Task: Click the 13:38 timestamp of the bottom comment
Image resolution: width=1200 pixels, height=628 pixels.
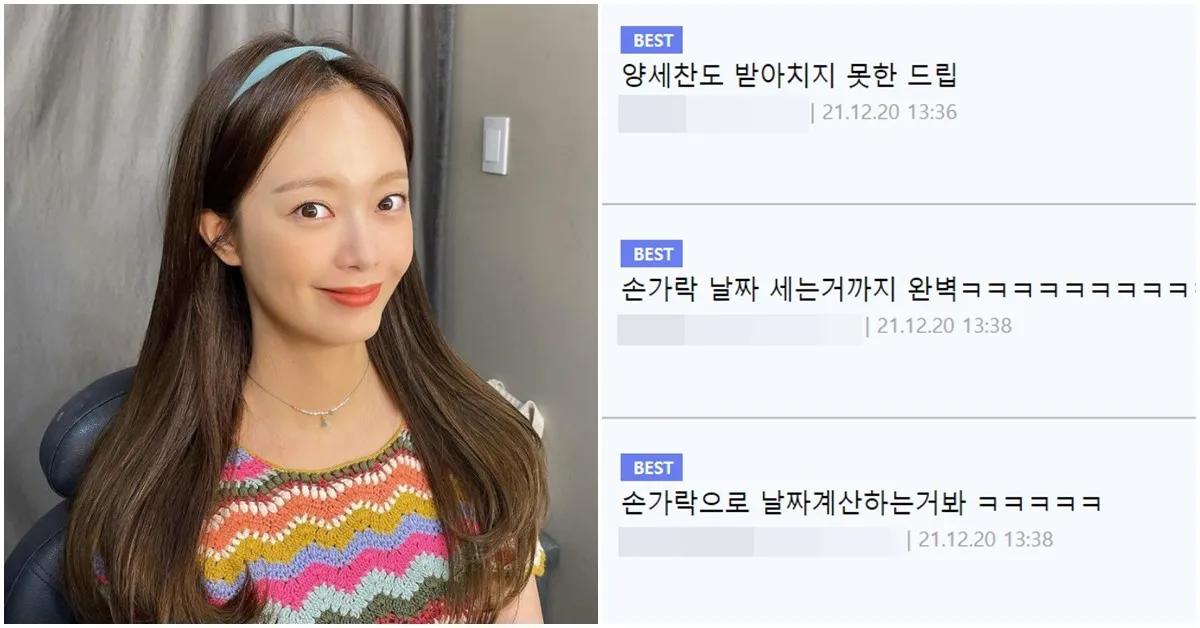Action: click(x=986, y=540)
